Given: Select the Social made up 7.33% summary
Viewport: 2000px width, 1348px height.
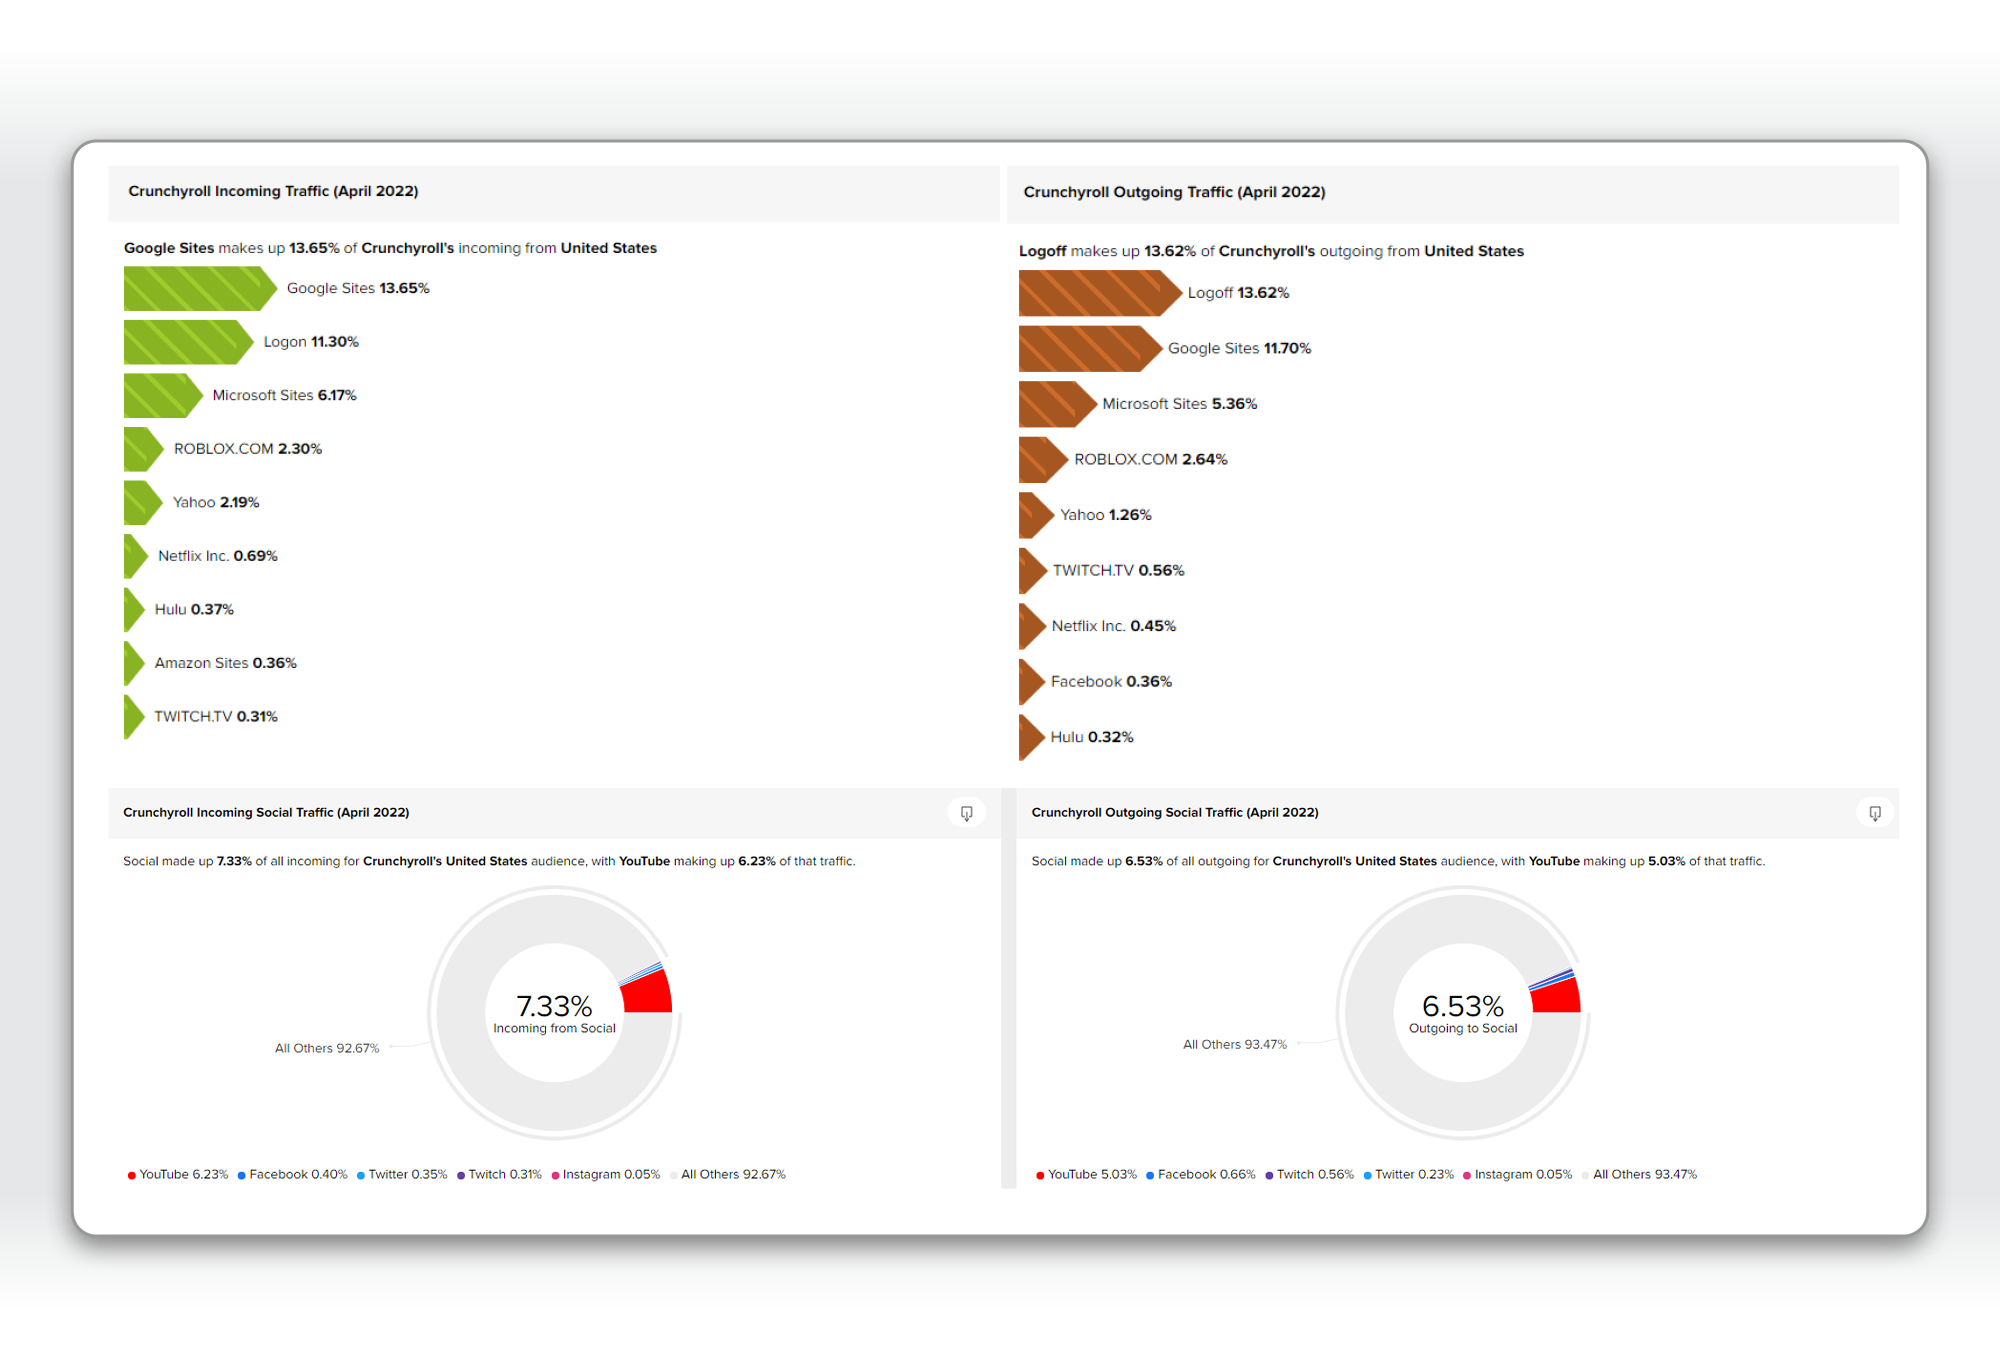Looking at the screenshot, I should tap(489, 861).
